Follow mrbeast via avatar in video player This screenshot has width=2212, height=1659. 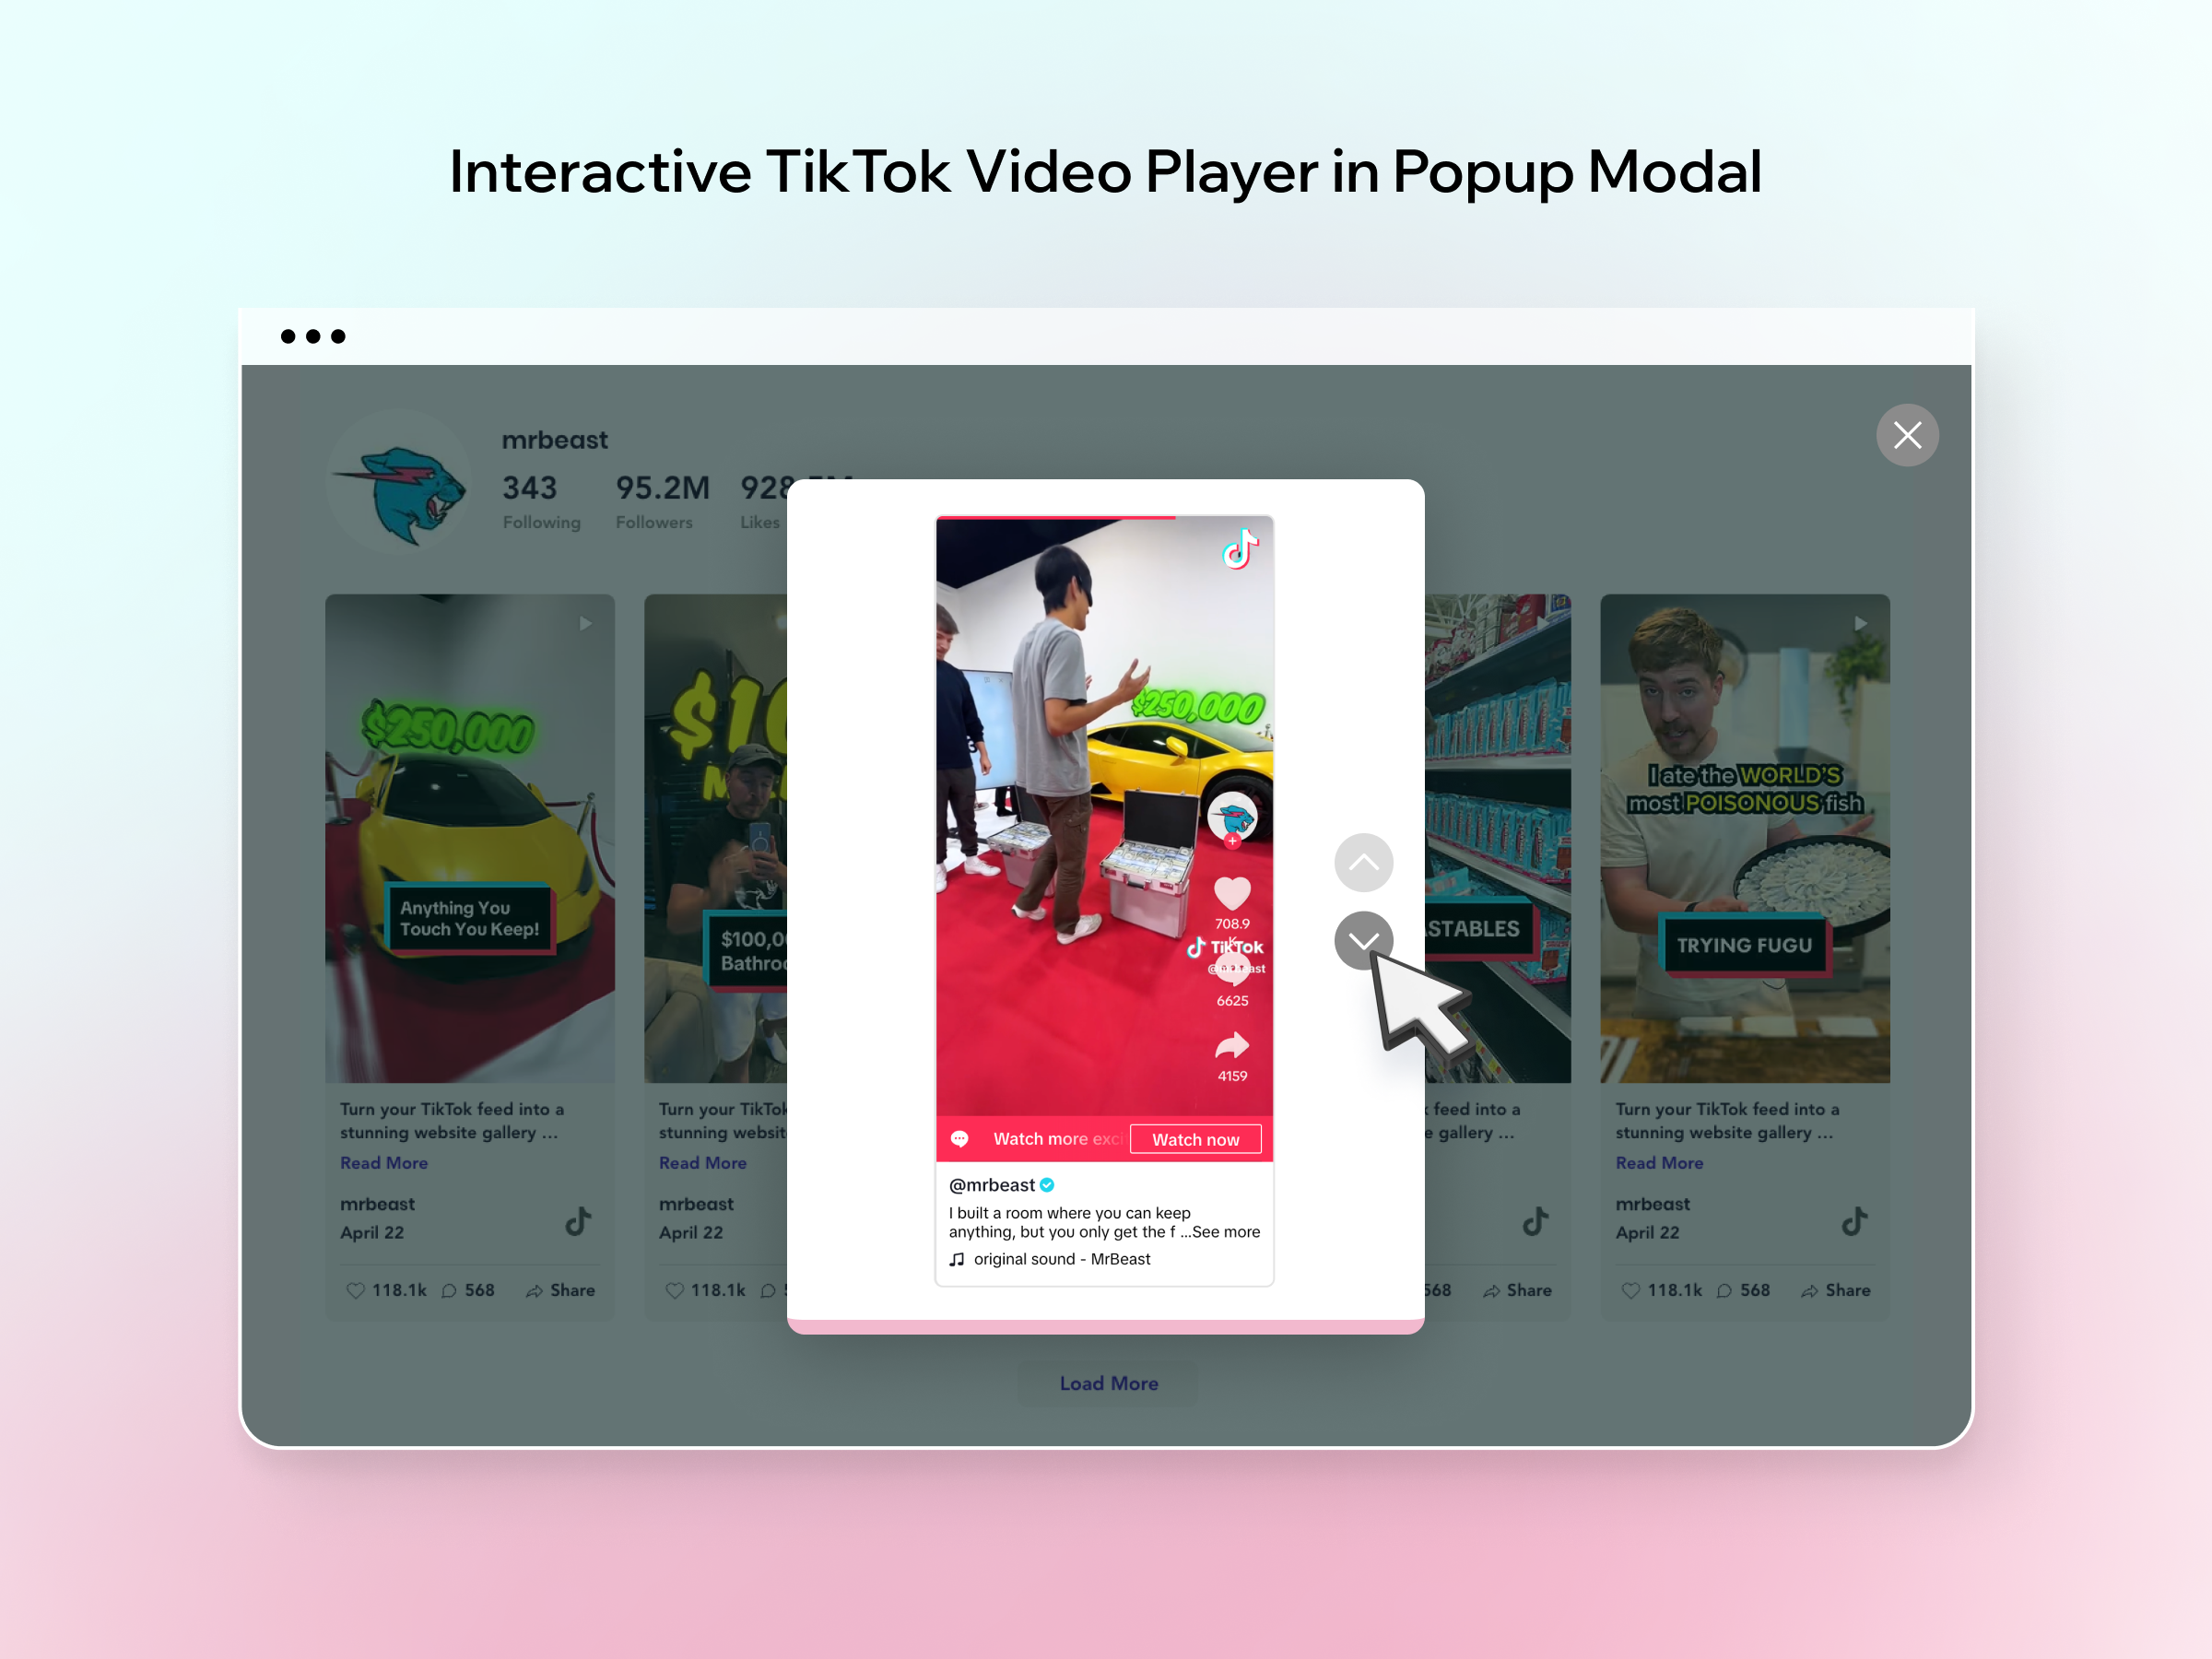pos(1232,818)
